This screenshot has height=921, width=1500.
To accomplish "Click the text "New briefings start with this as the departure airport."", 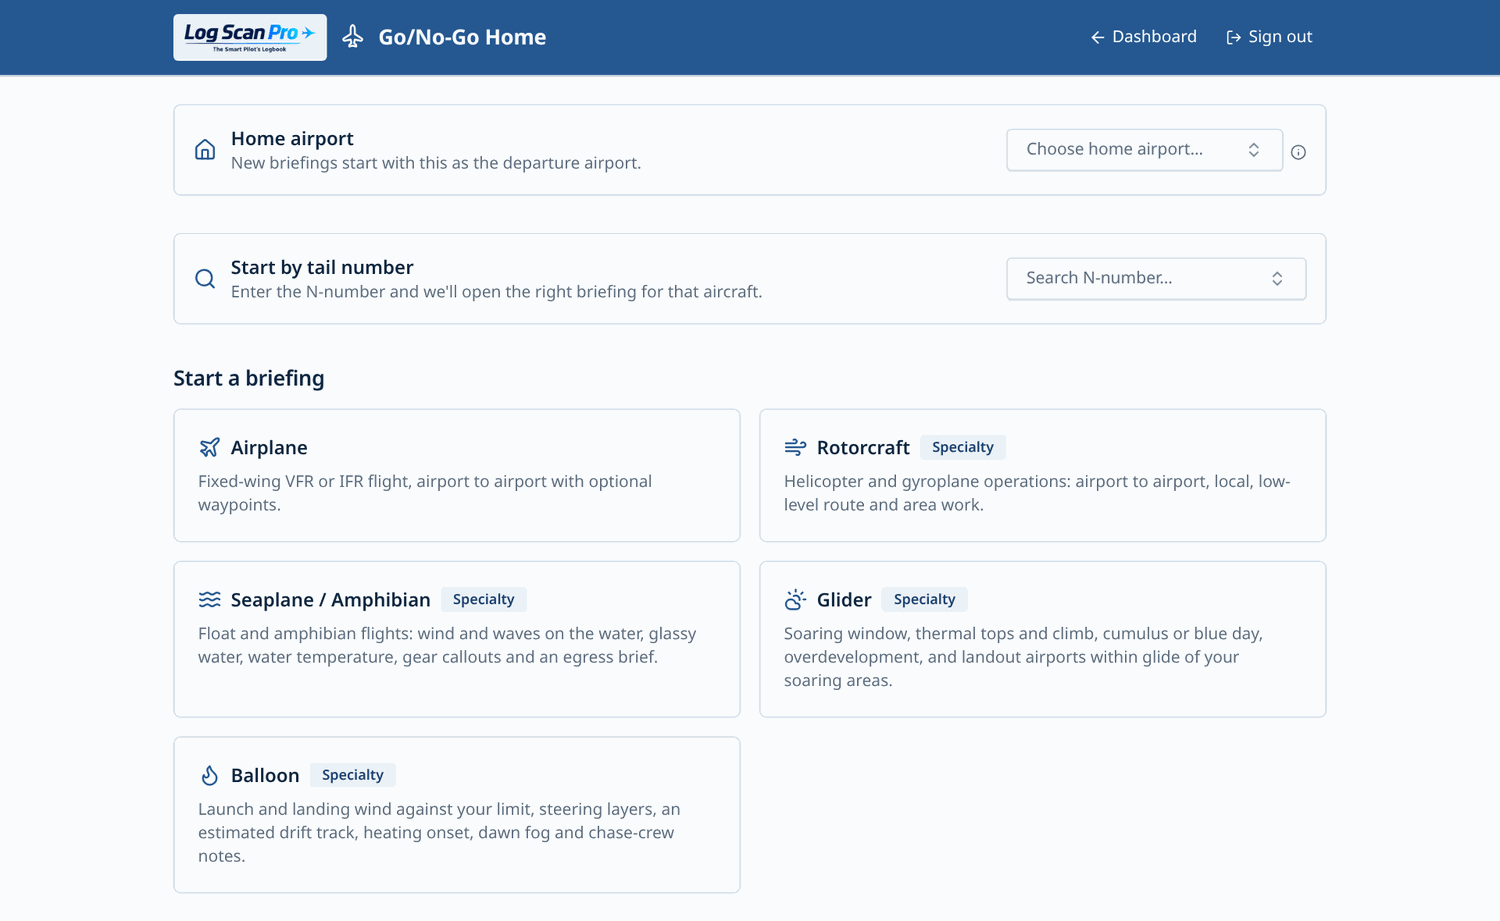I will [436, 163].
